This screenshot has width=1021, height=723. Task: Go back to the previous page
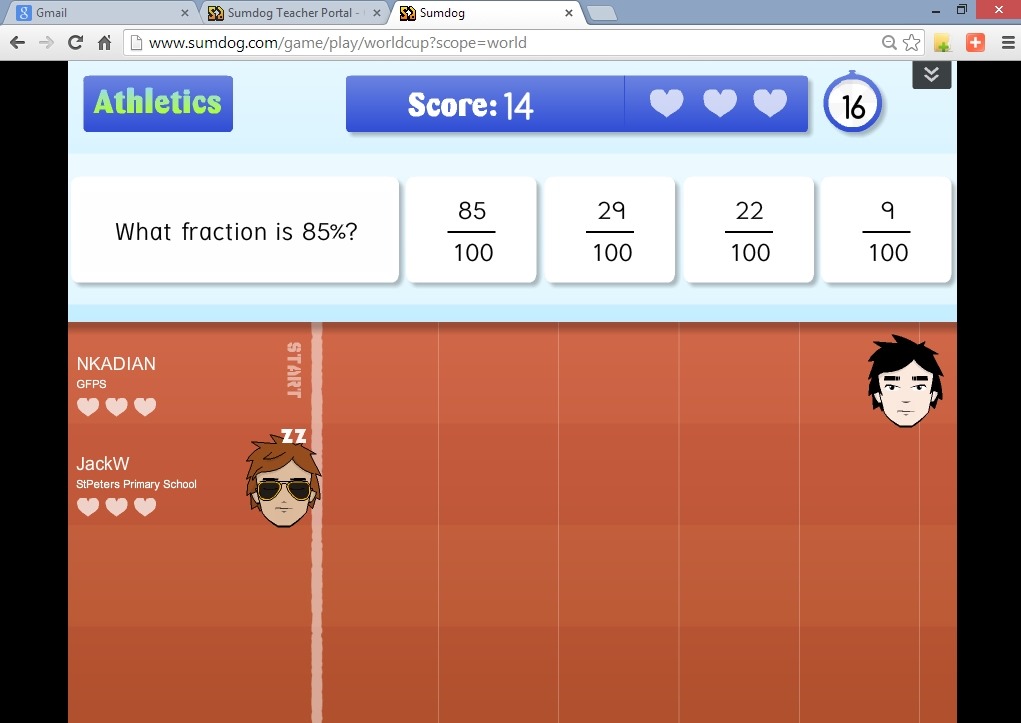click(x=18, y=43)
